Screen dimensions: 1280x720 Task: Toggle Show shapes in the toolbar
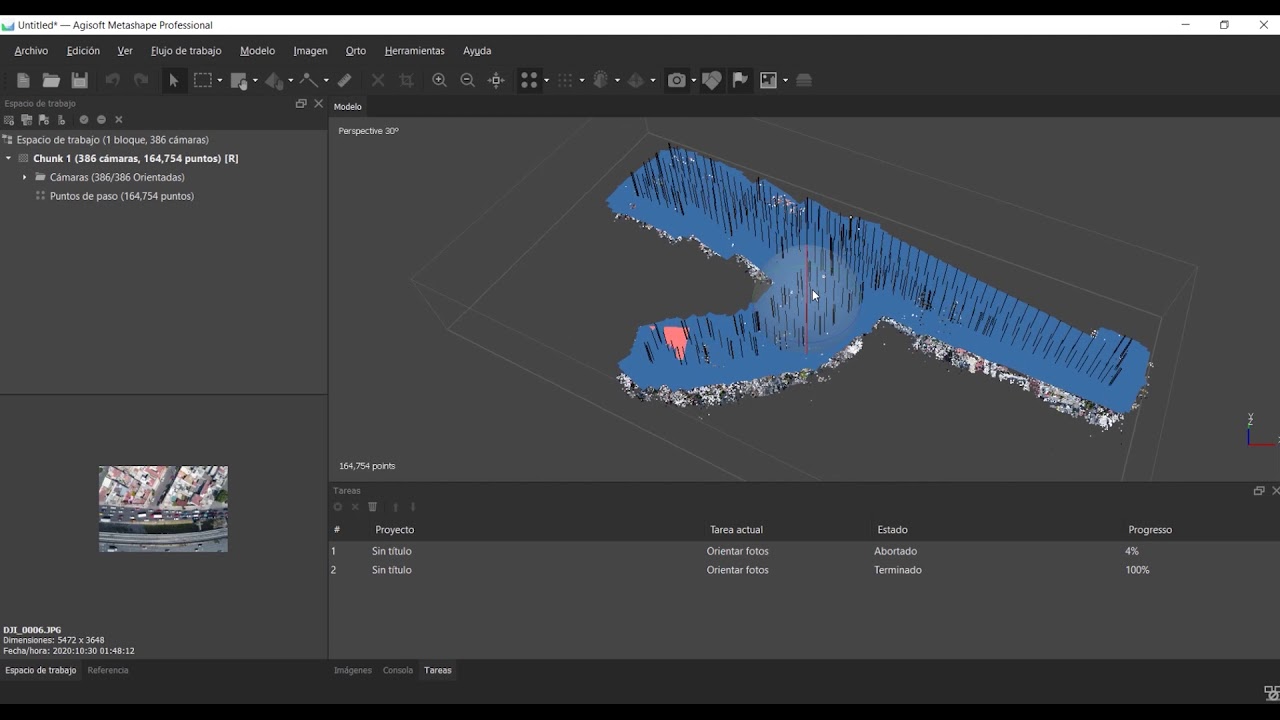[x=711, y=80]
